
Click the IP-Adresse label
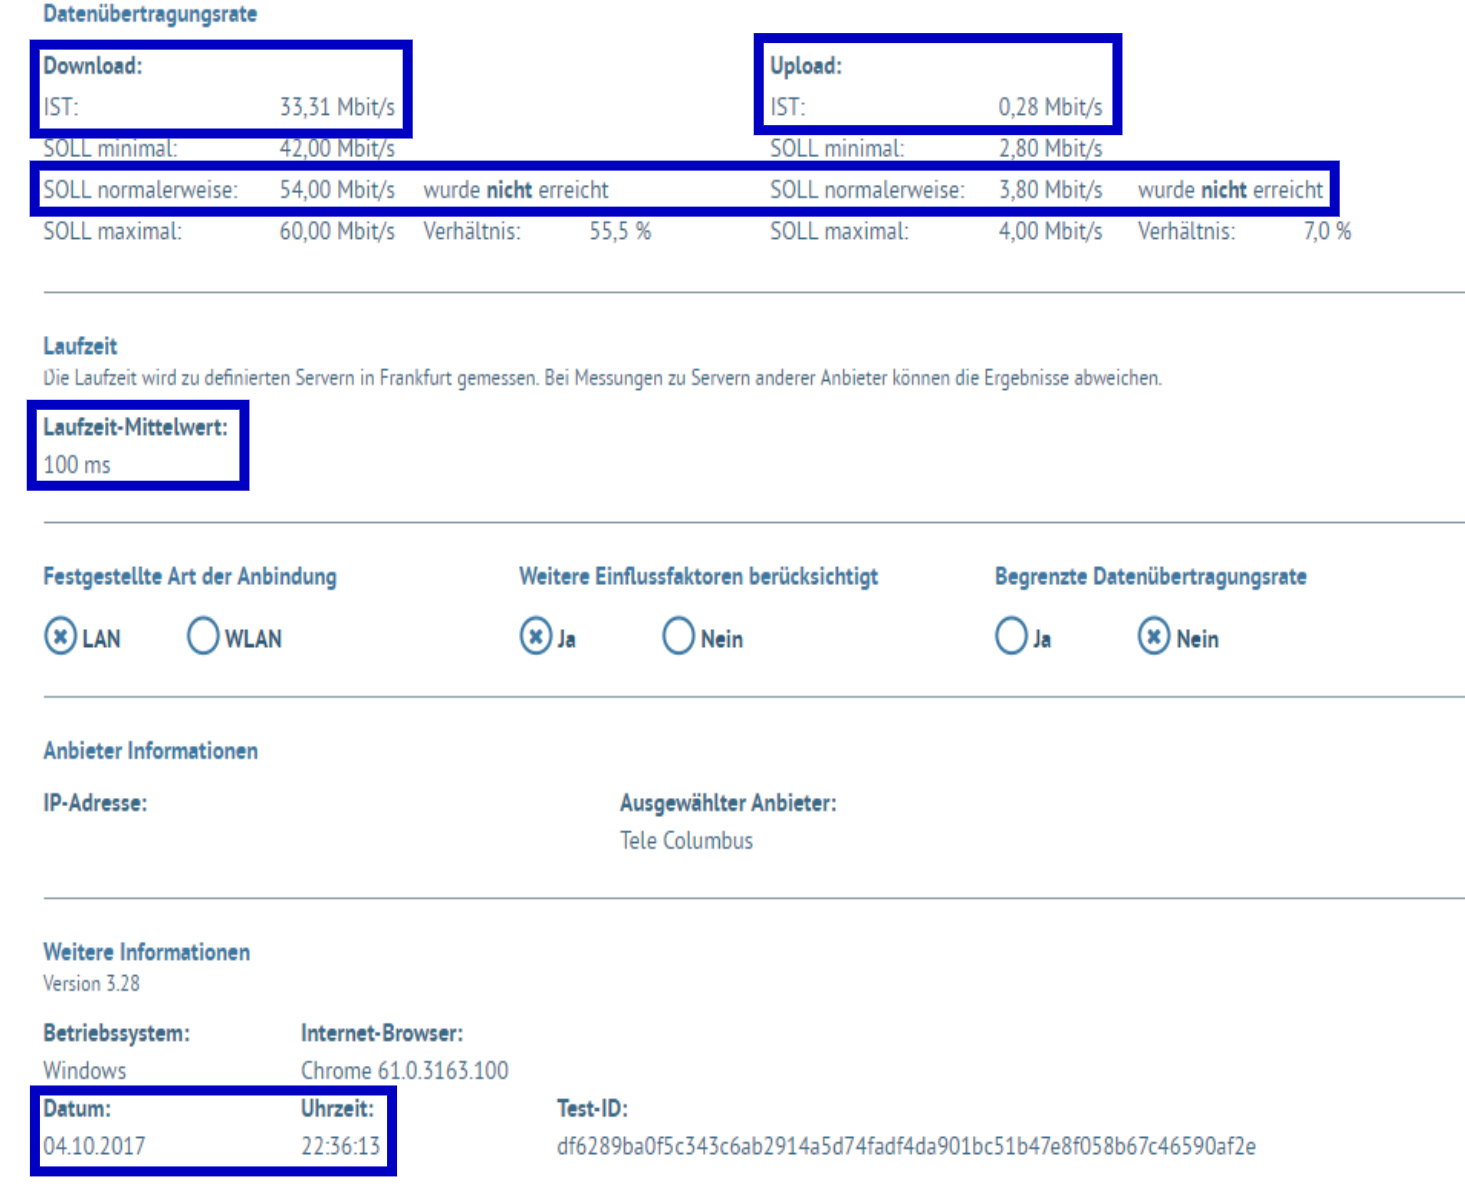tap(95, 803)
